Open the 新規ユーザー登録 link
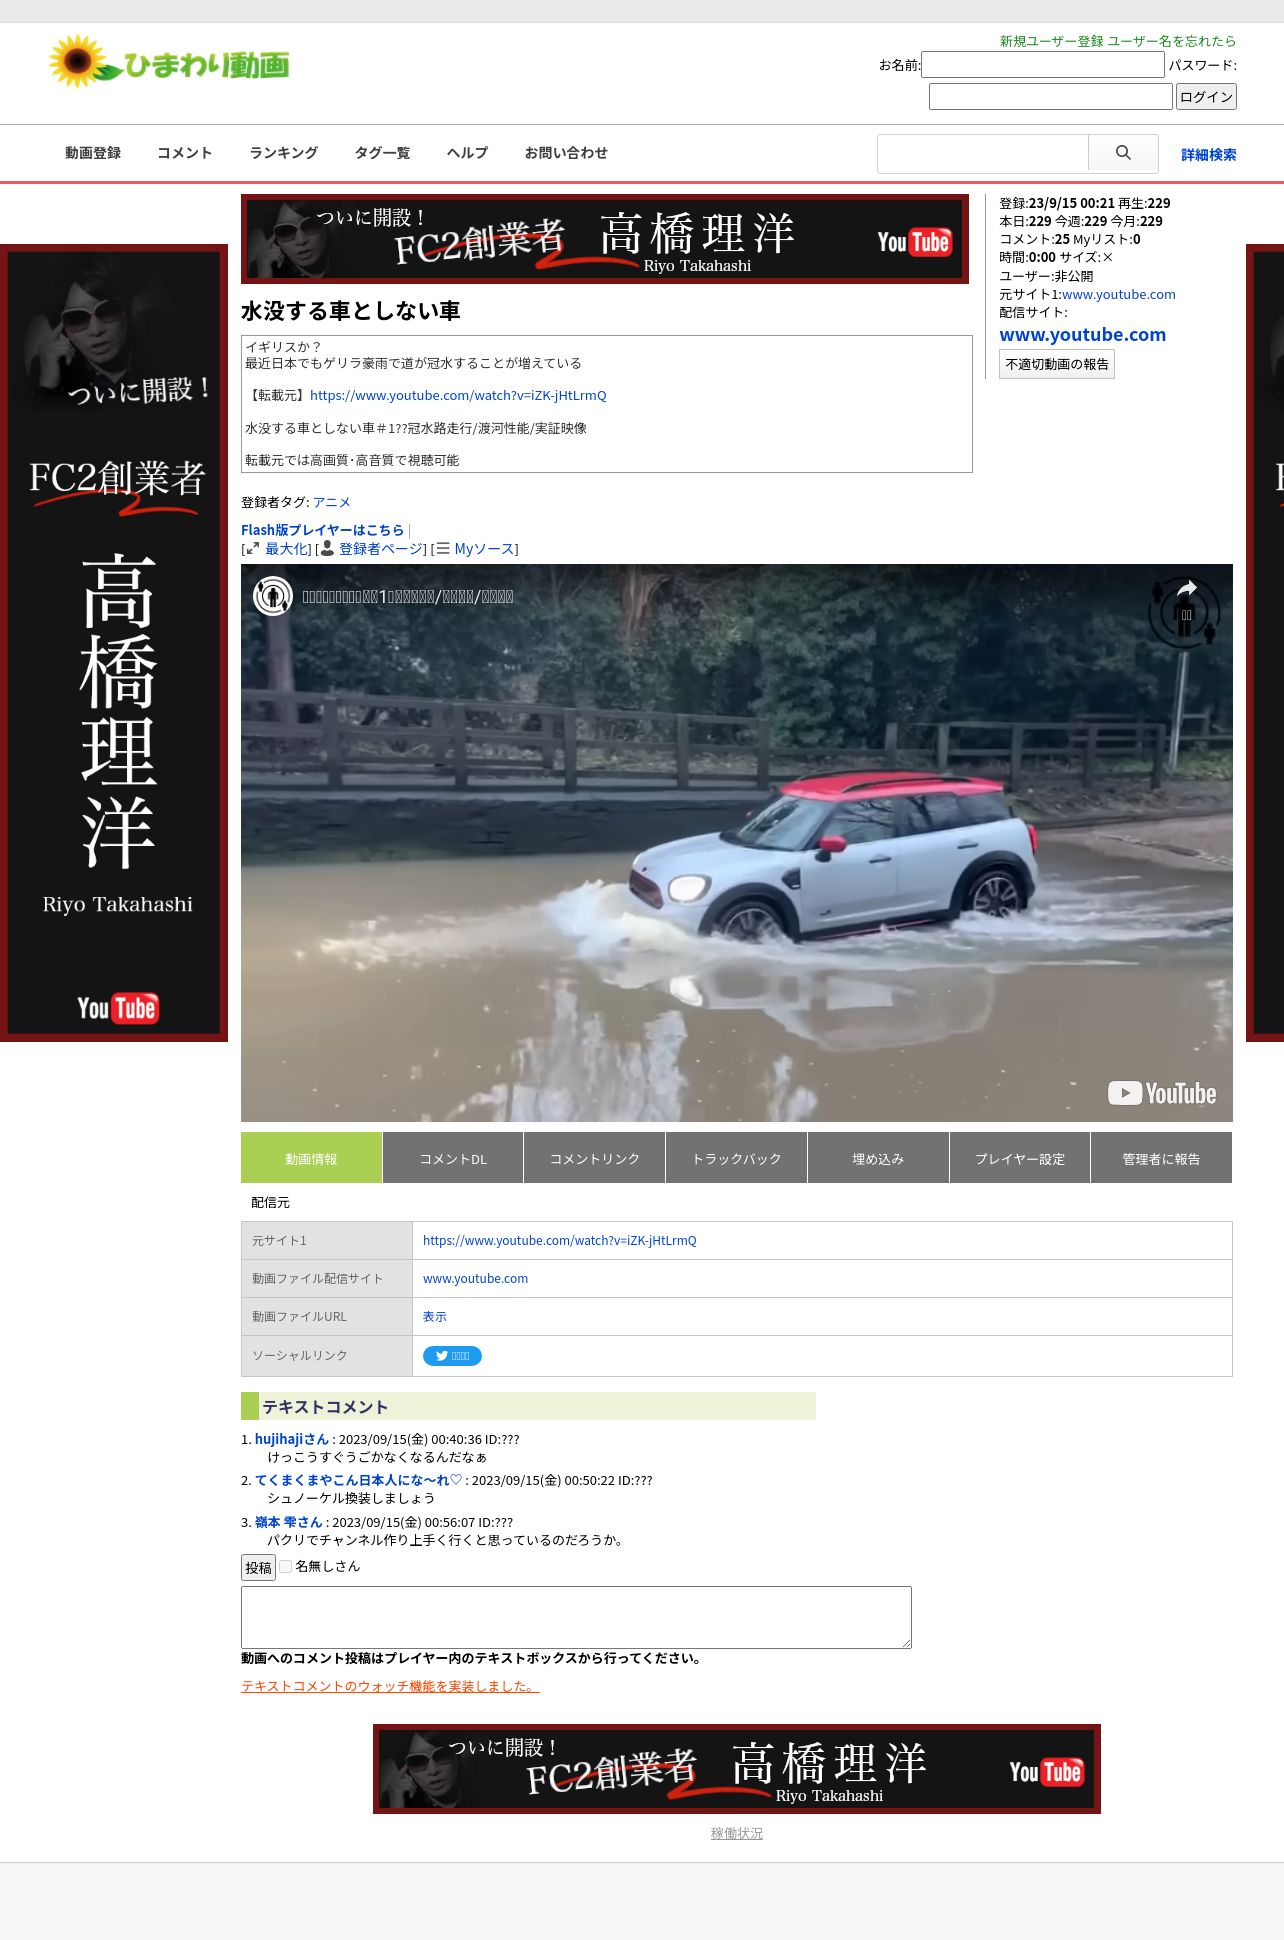The image size is (1284, 1940). click(1051, 41)
